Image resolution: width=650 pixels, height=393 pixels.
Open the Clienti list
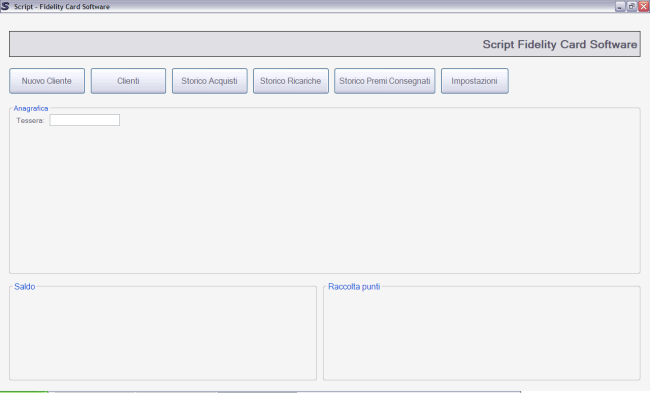click(x=128, y=81)
